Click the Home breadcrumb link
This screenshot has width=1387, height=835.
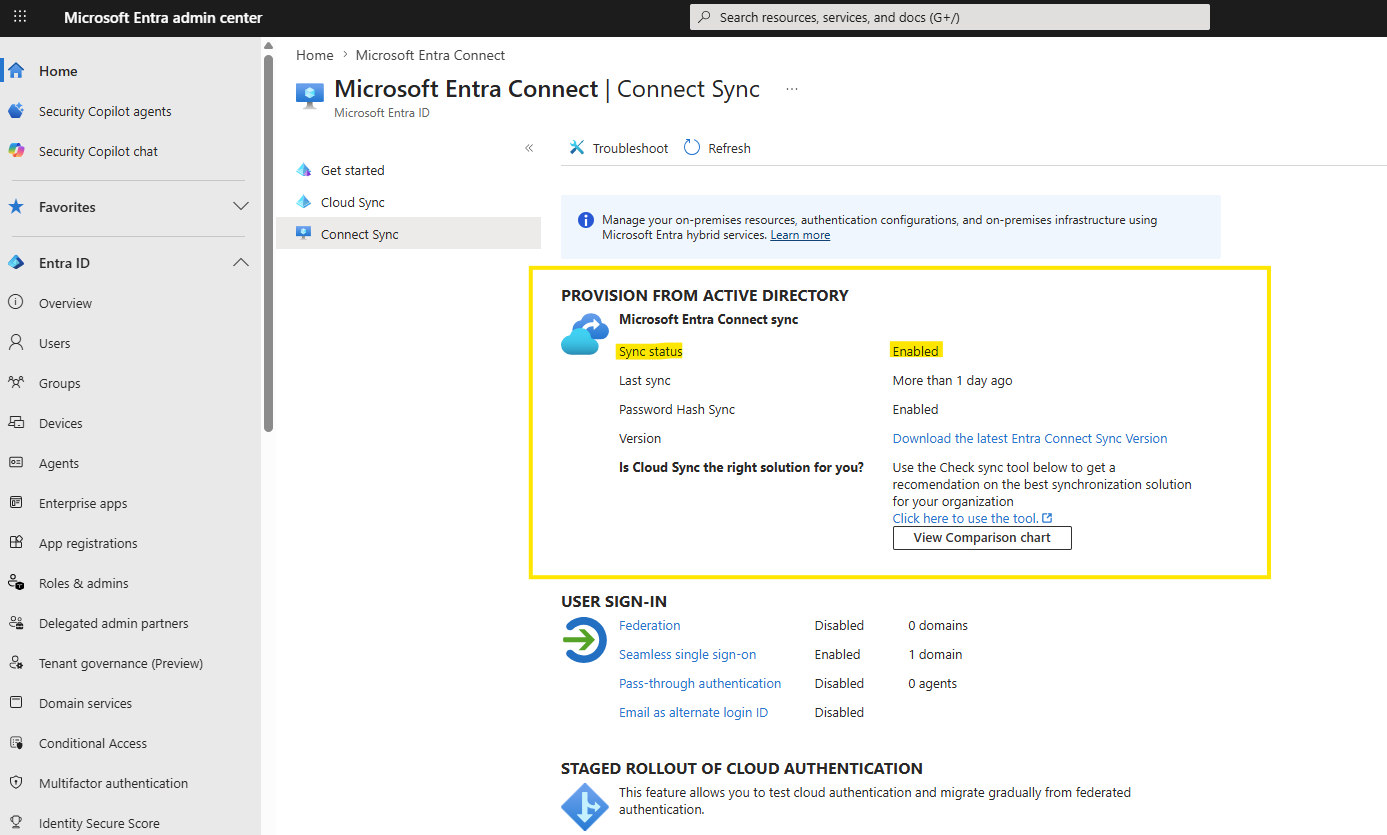[315, 55]
